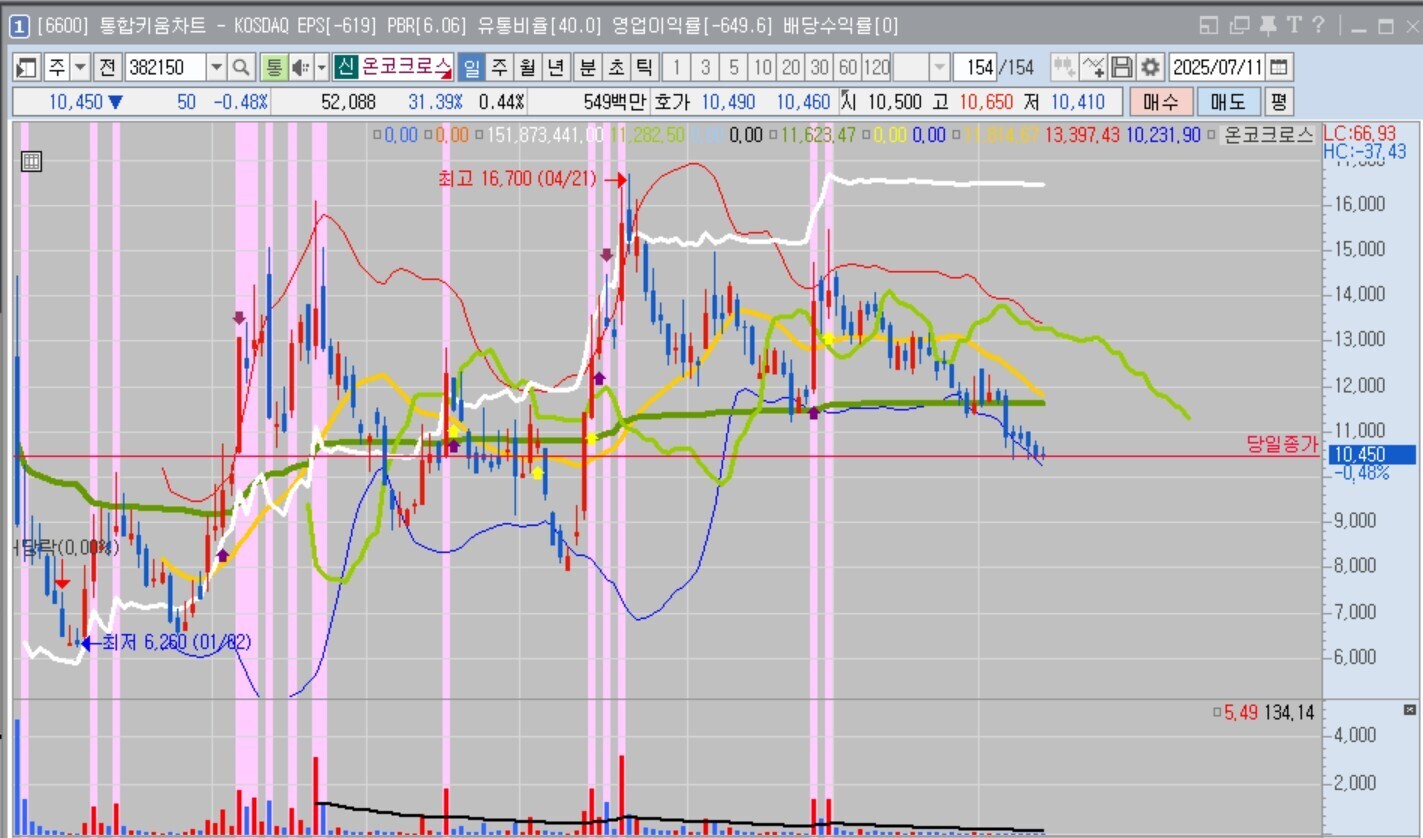Switch to minute 분 chart period
This screenshot has height=838, width=1423.
tap(587, 68)
